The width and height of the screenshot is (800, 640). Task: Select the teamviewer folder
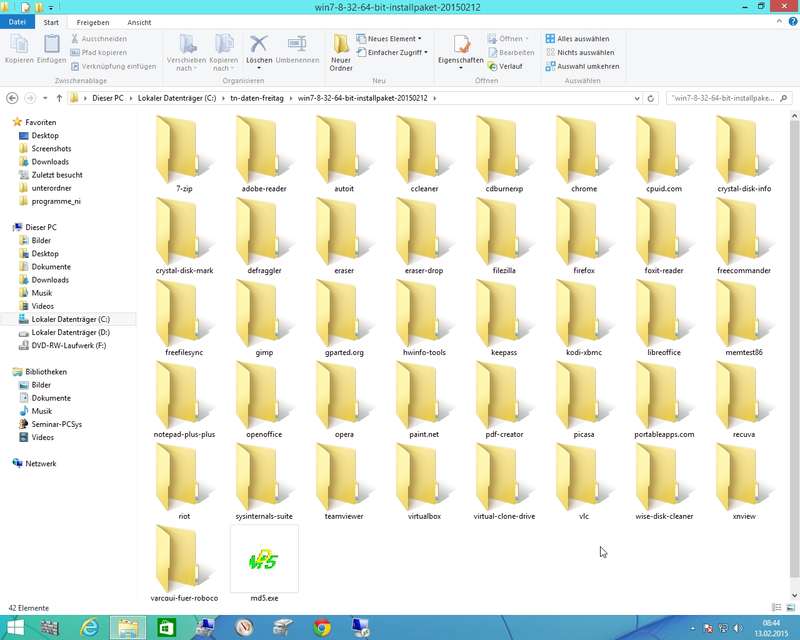pyautogui.click(x=344, y=482)
